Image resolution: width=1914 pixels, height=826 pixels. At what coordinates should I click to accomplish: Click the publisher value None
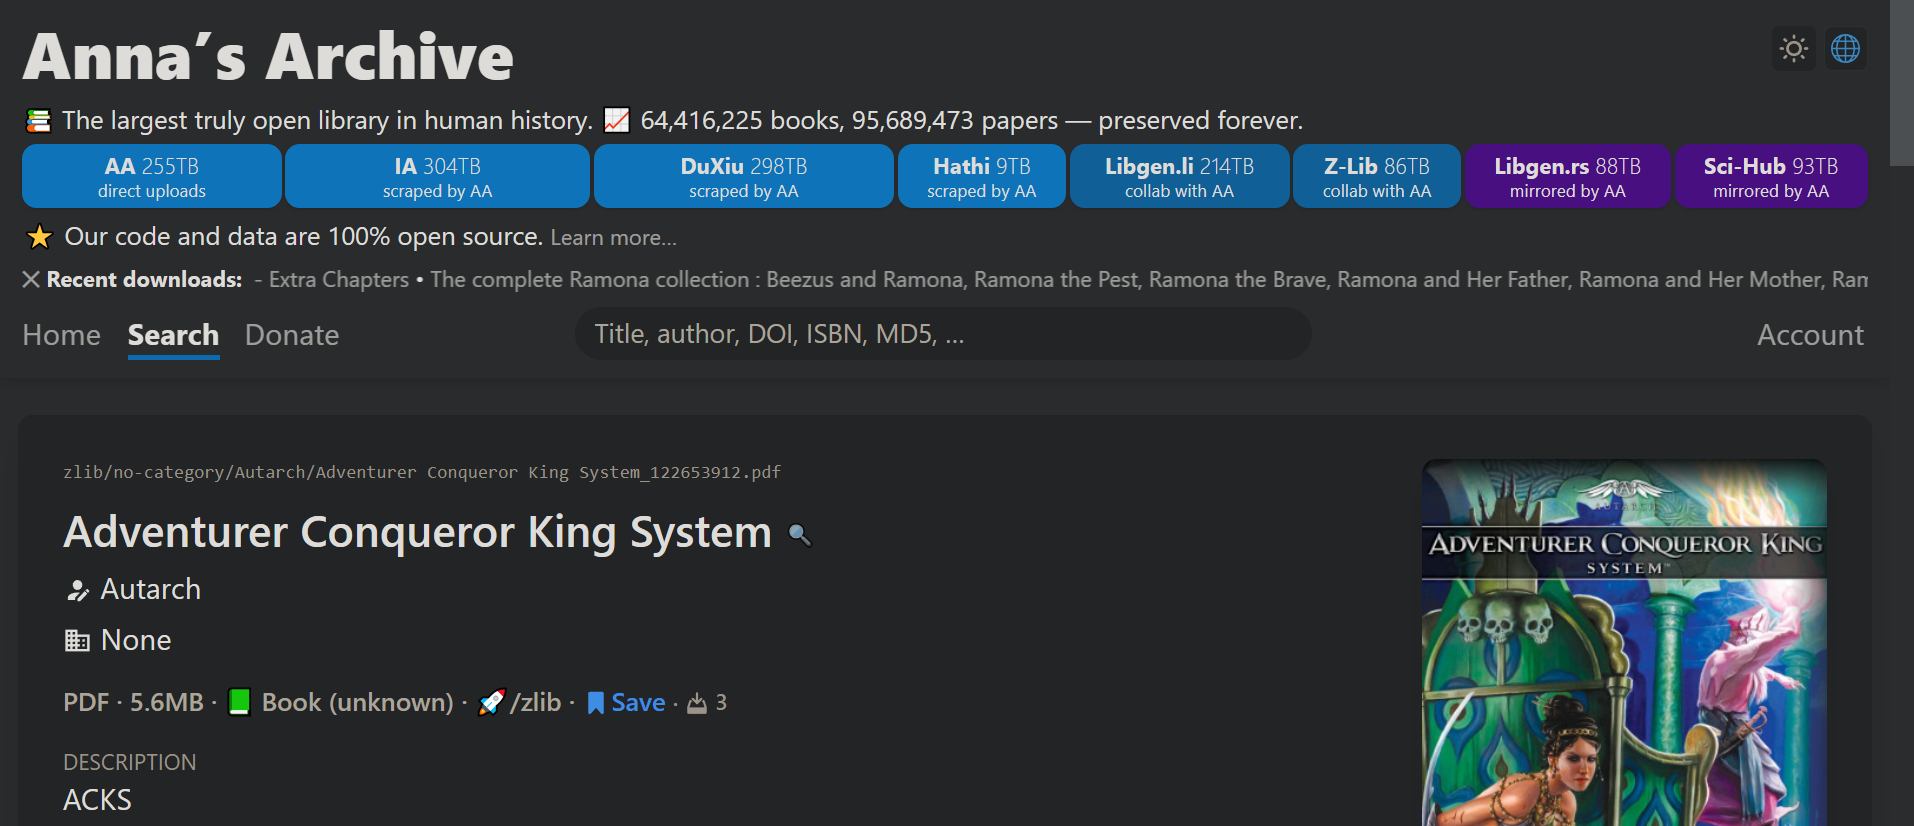pos(136,641)
